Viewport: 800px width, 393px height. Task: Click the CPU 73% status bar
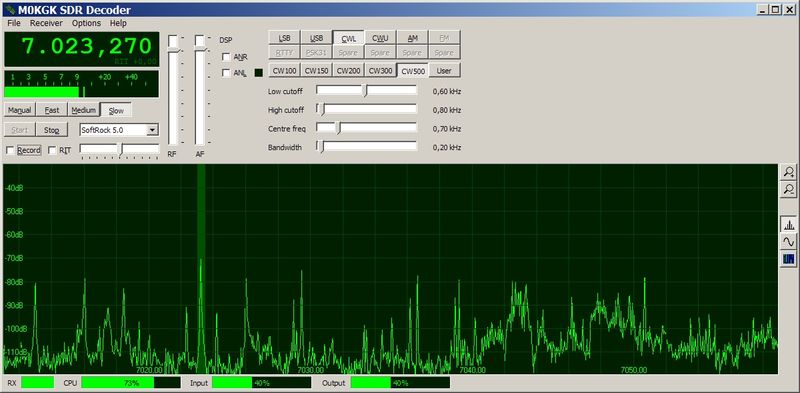click(131, 383)
